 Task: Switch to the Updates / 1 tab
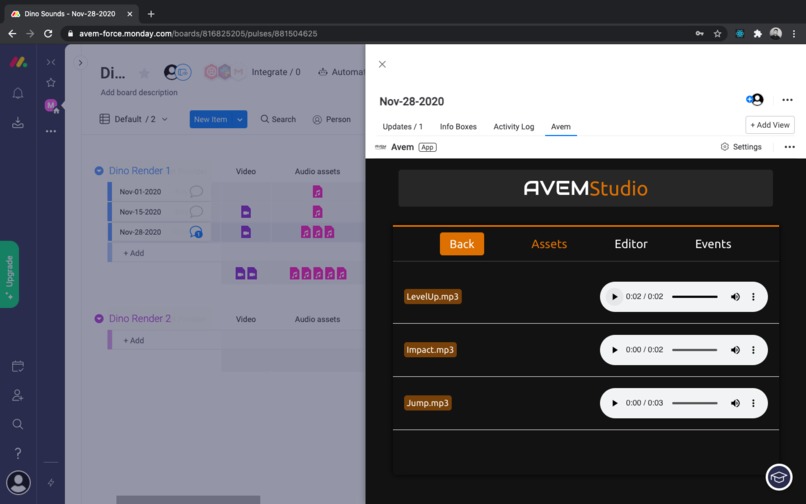(402, 127)
